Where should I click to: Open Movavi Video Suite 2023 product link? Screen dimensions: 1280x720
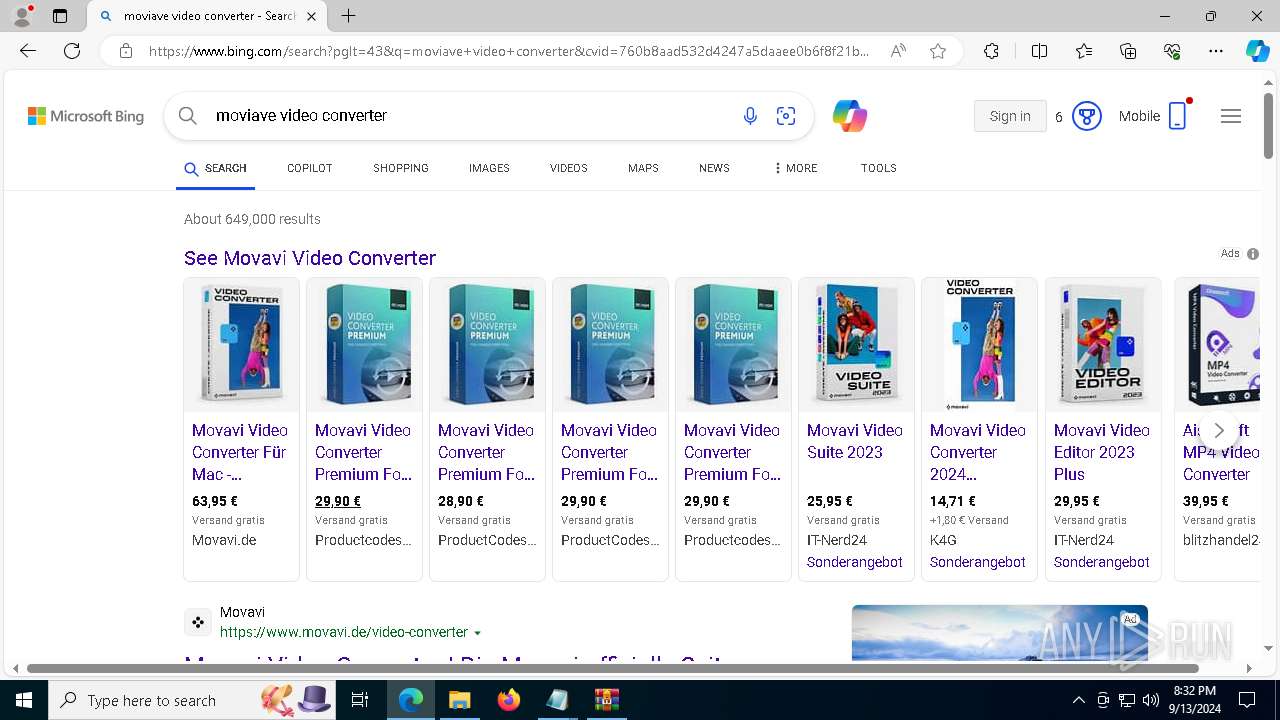coord(855,441)
